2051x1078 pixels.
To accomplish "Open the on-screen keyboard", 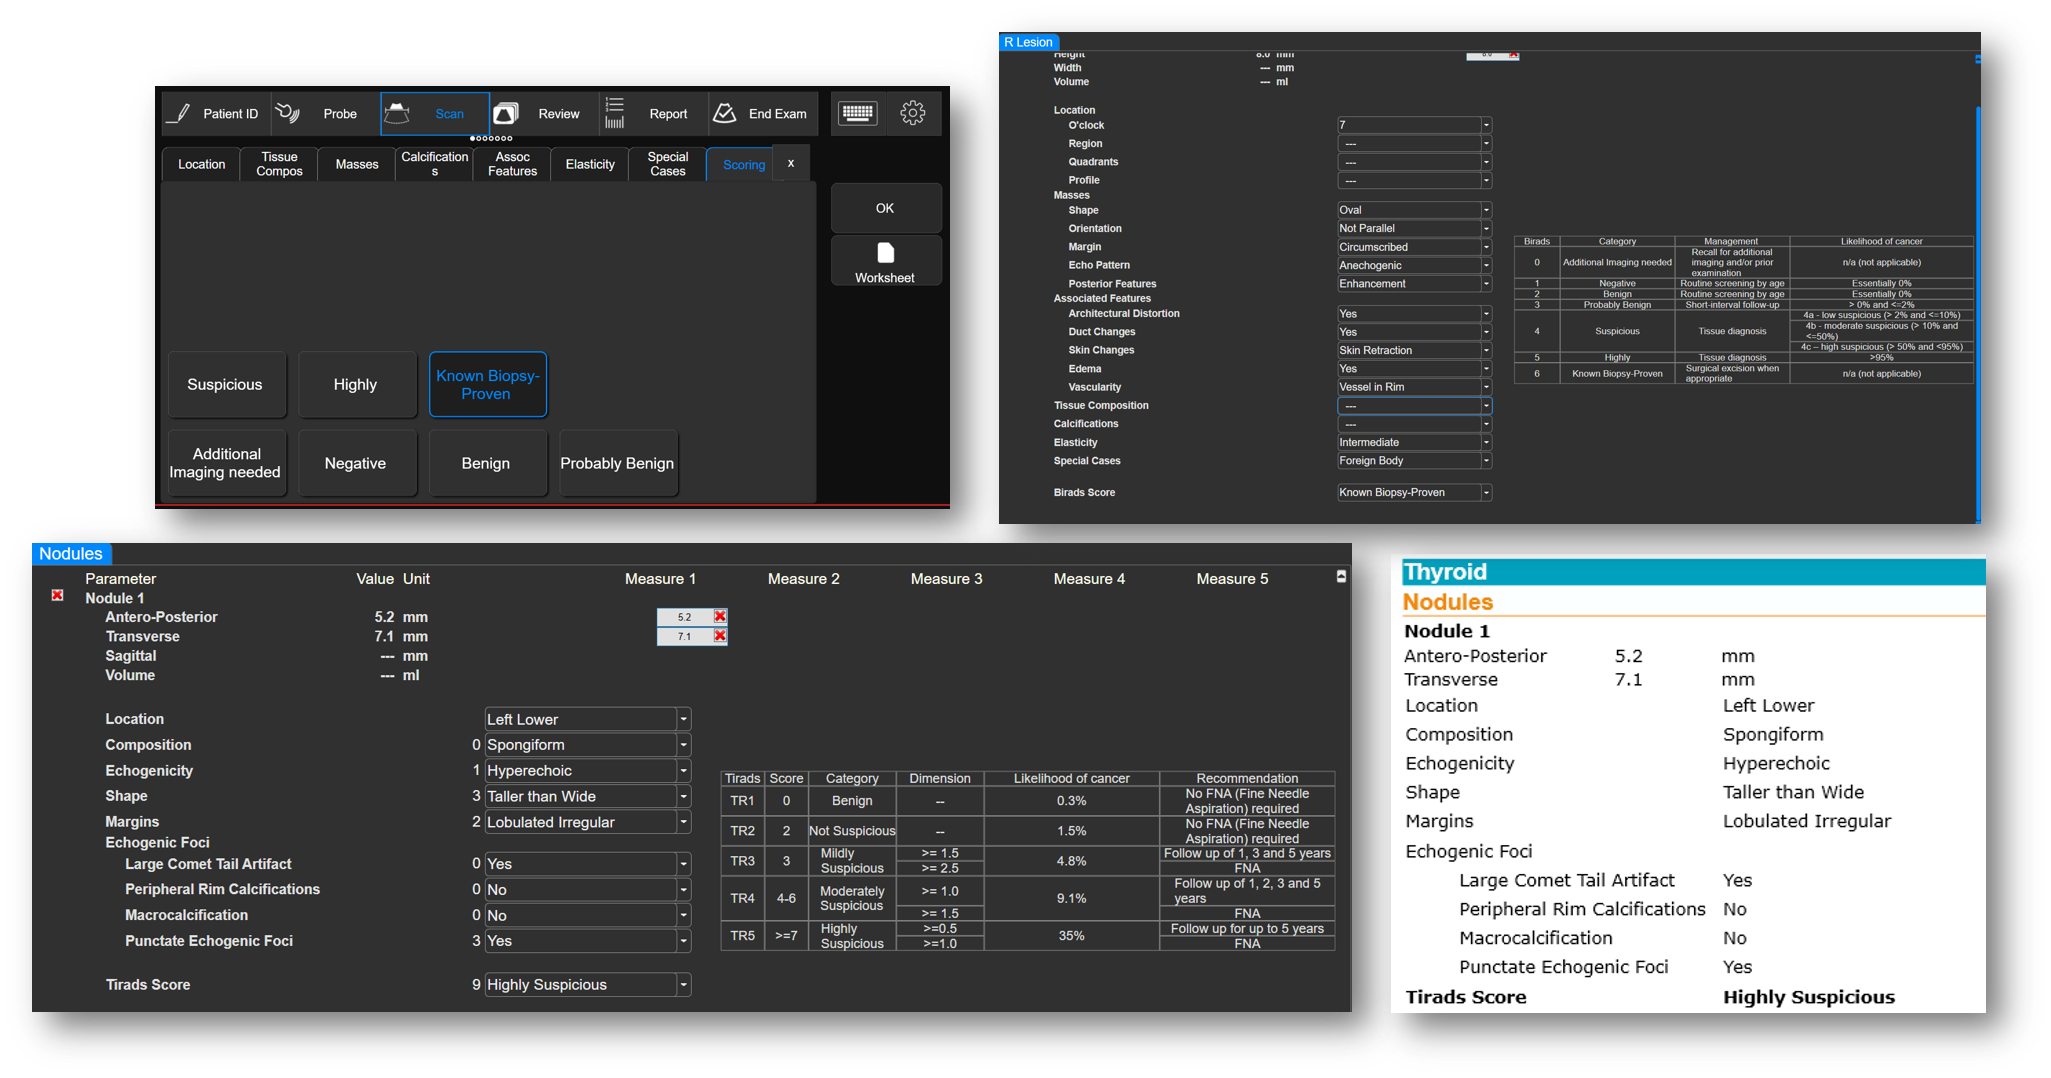I will click(x=857, y=113).
